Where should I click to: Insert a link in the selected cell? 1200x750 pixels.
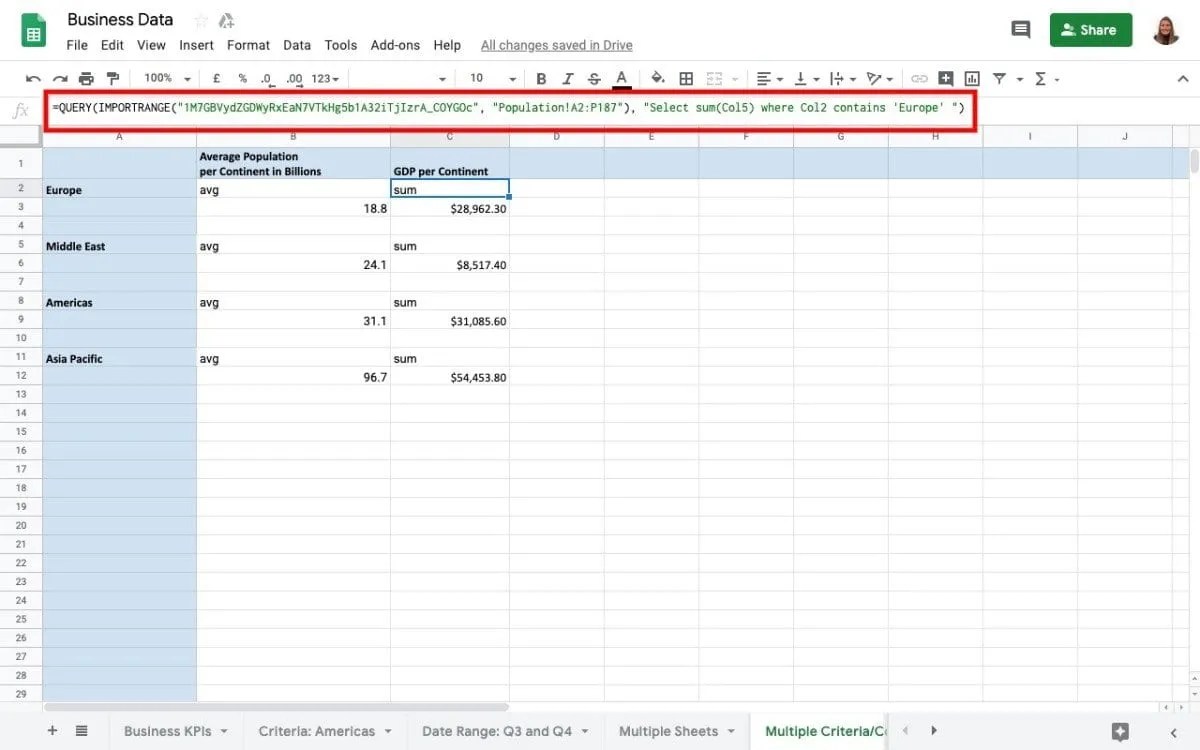(x=920, y=78)
